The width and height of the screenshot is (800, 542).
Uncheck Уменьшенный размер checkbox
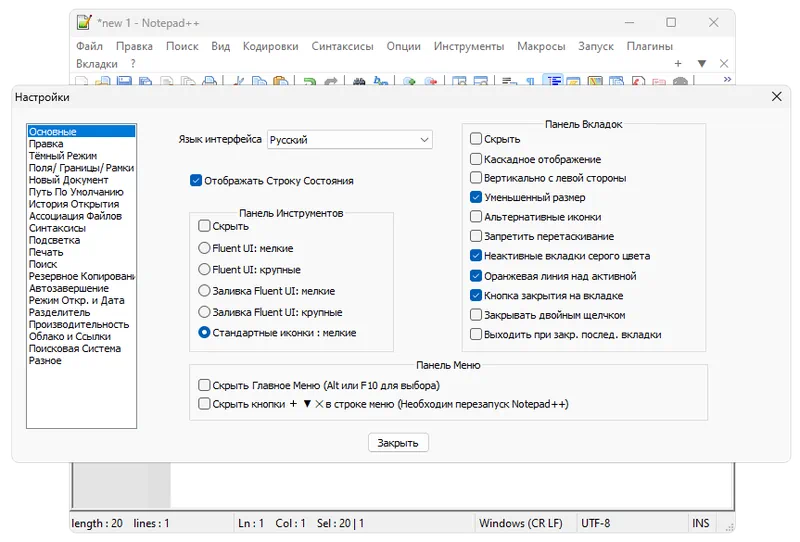click(x=476, y=197)
